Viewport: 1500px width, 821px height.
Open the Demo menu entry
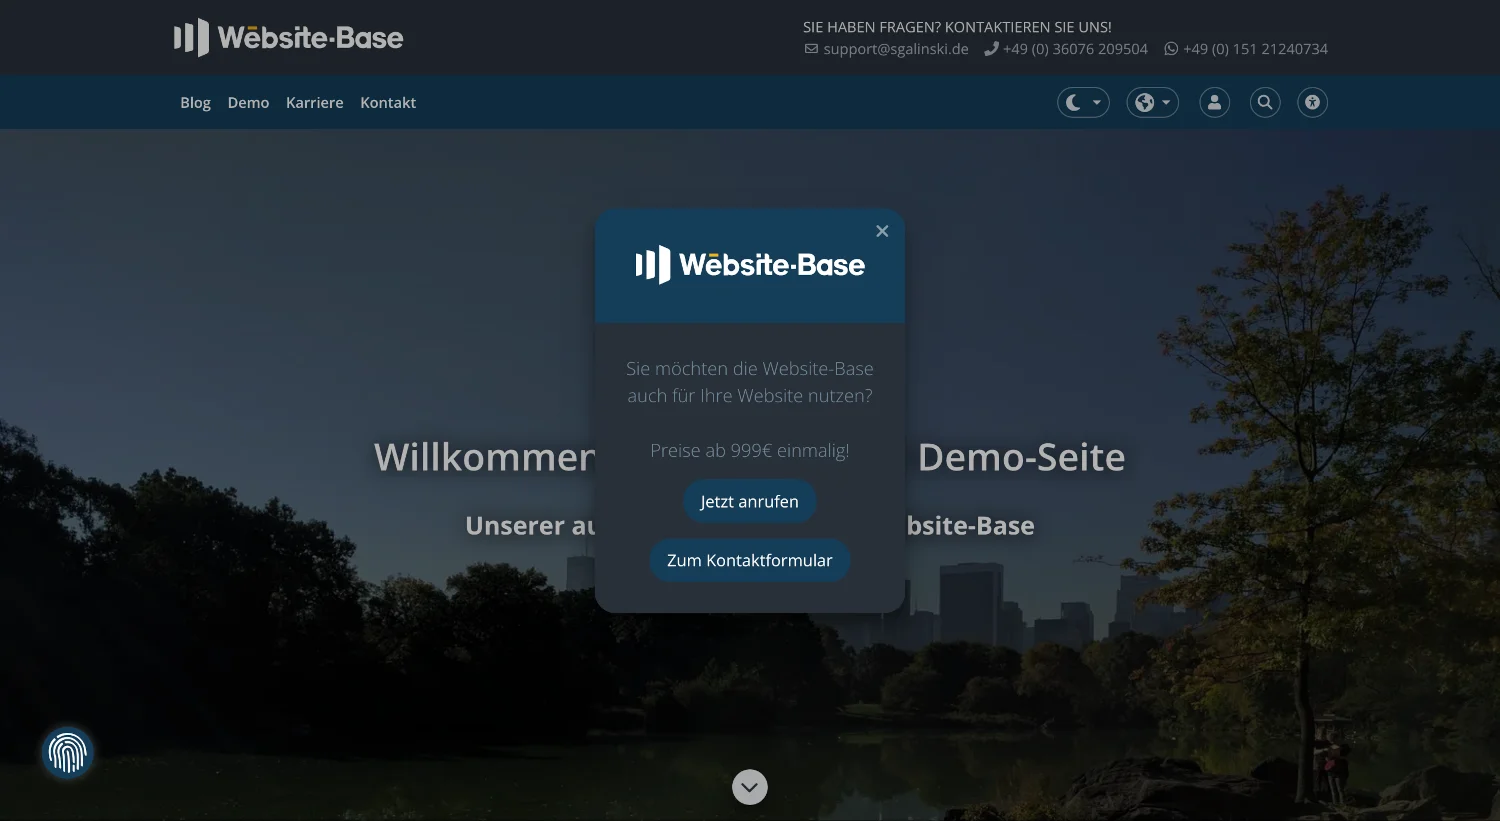tap(248, 102)
